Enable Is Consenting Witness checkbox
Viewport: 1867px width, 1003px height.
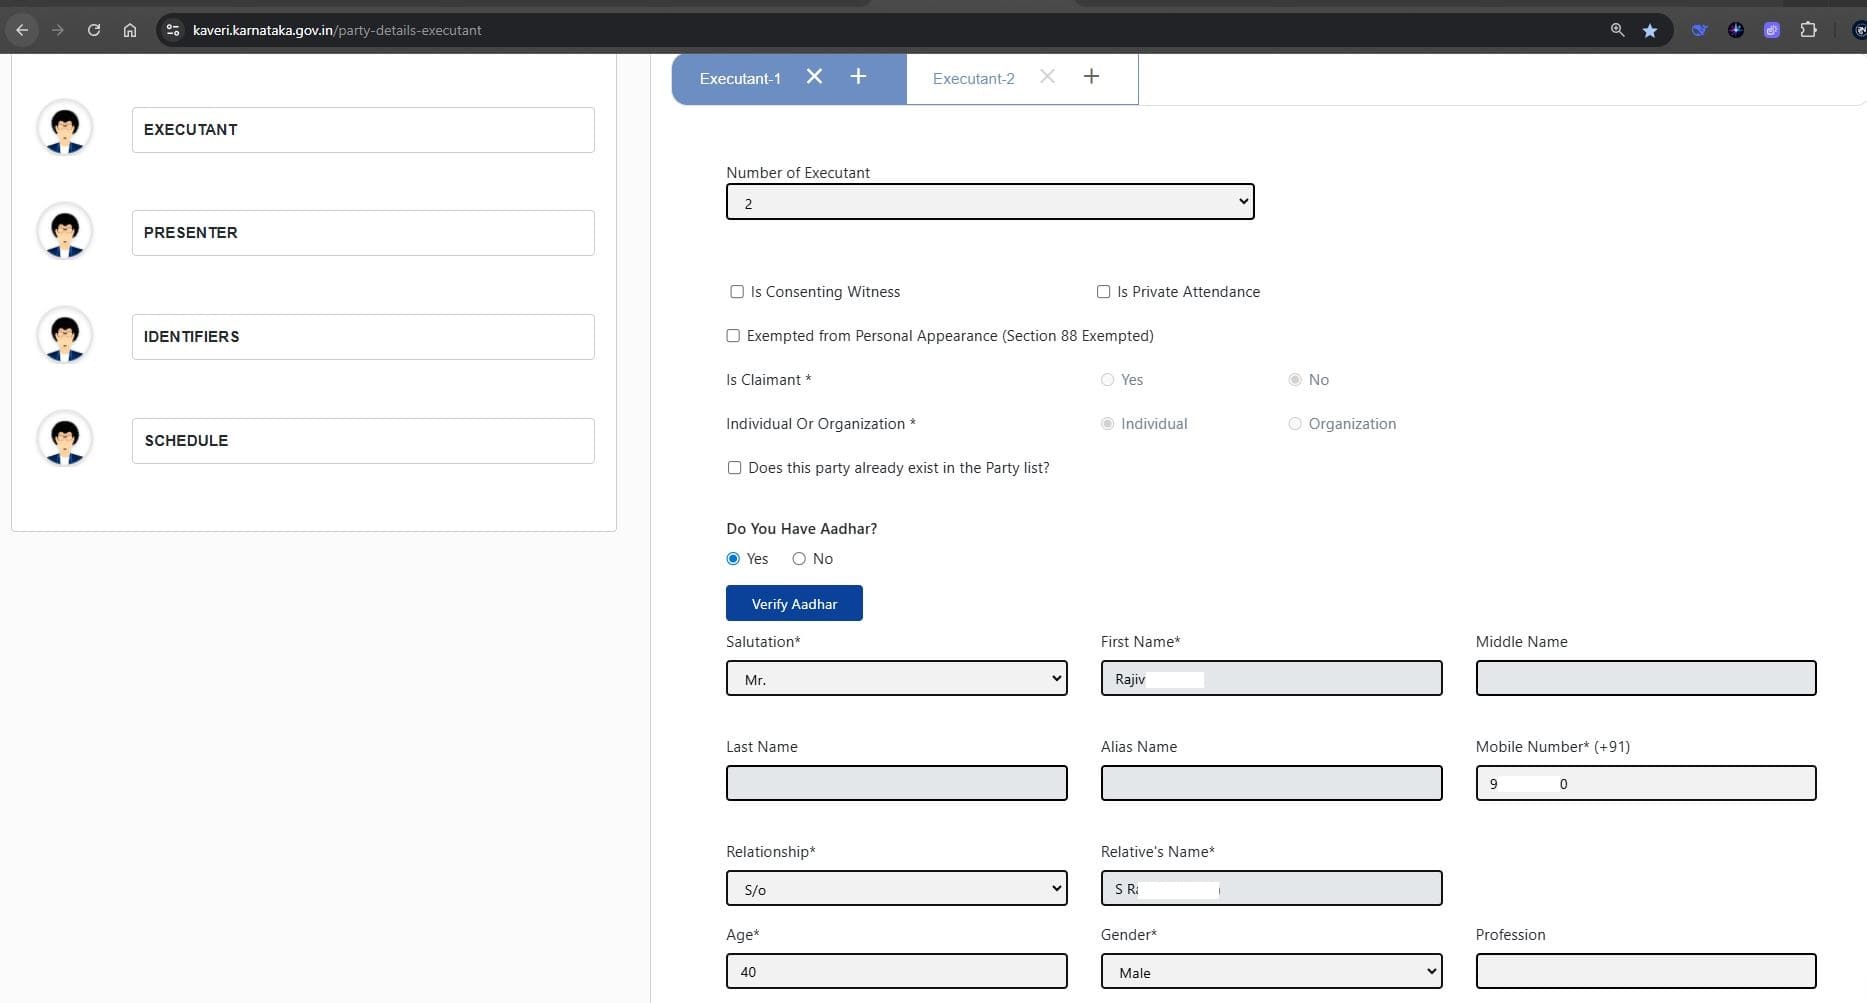tap(737, 292)
